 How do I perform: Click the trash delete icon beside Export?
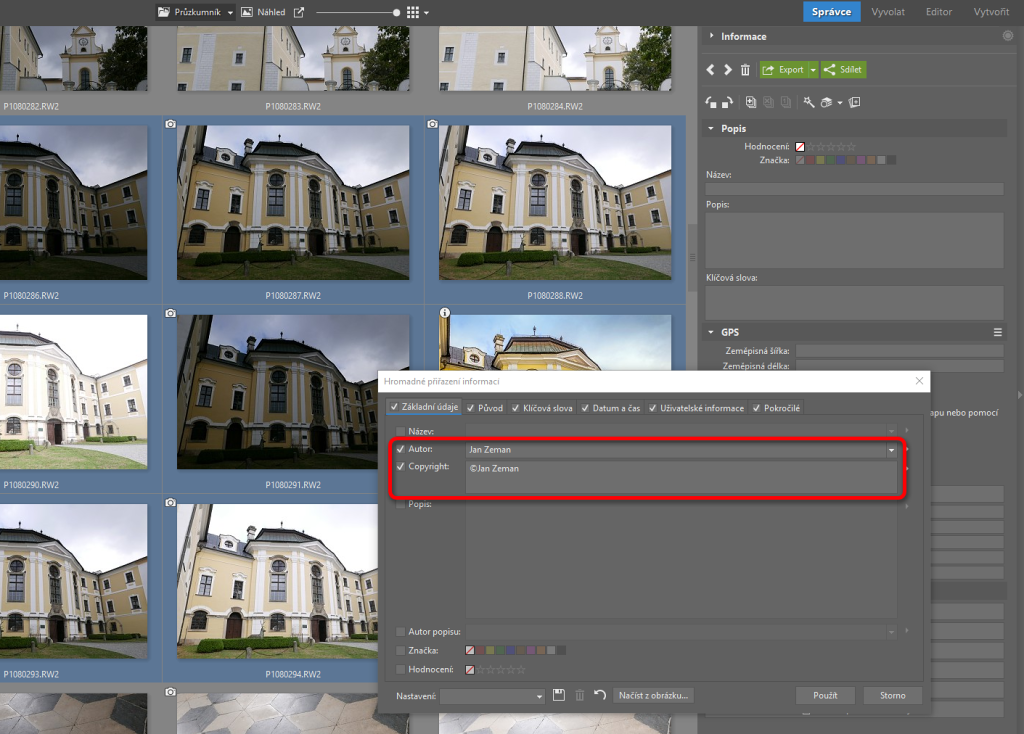[745, 70]
